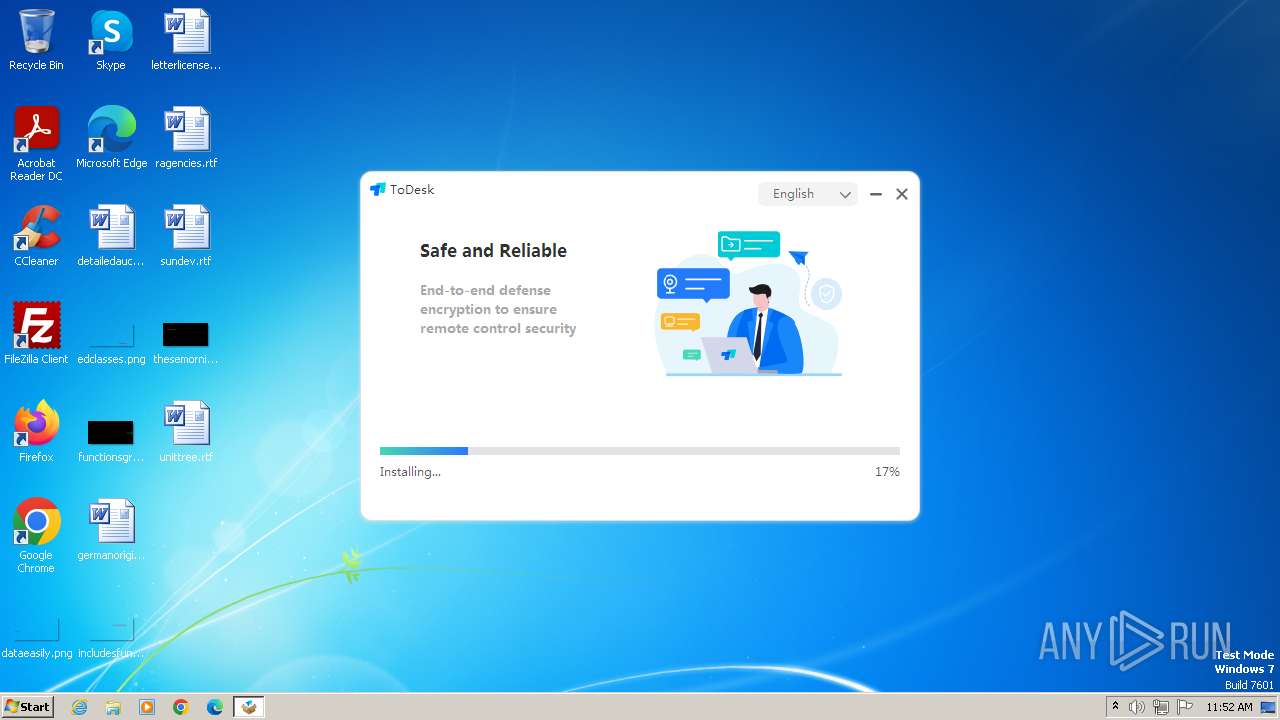Select Microsoft Edge desktop shortcut
The width and height of the screenshot is (1280, 720).
click(111, 138)
